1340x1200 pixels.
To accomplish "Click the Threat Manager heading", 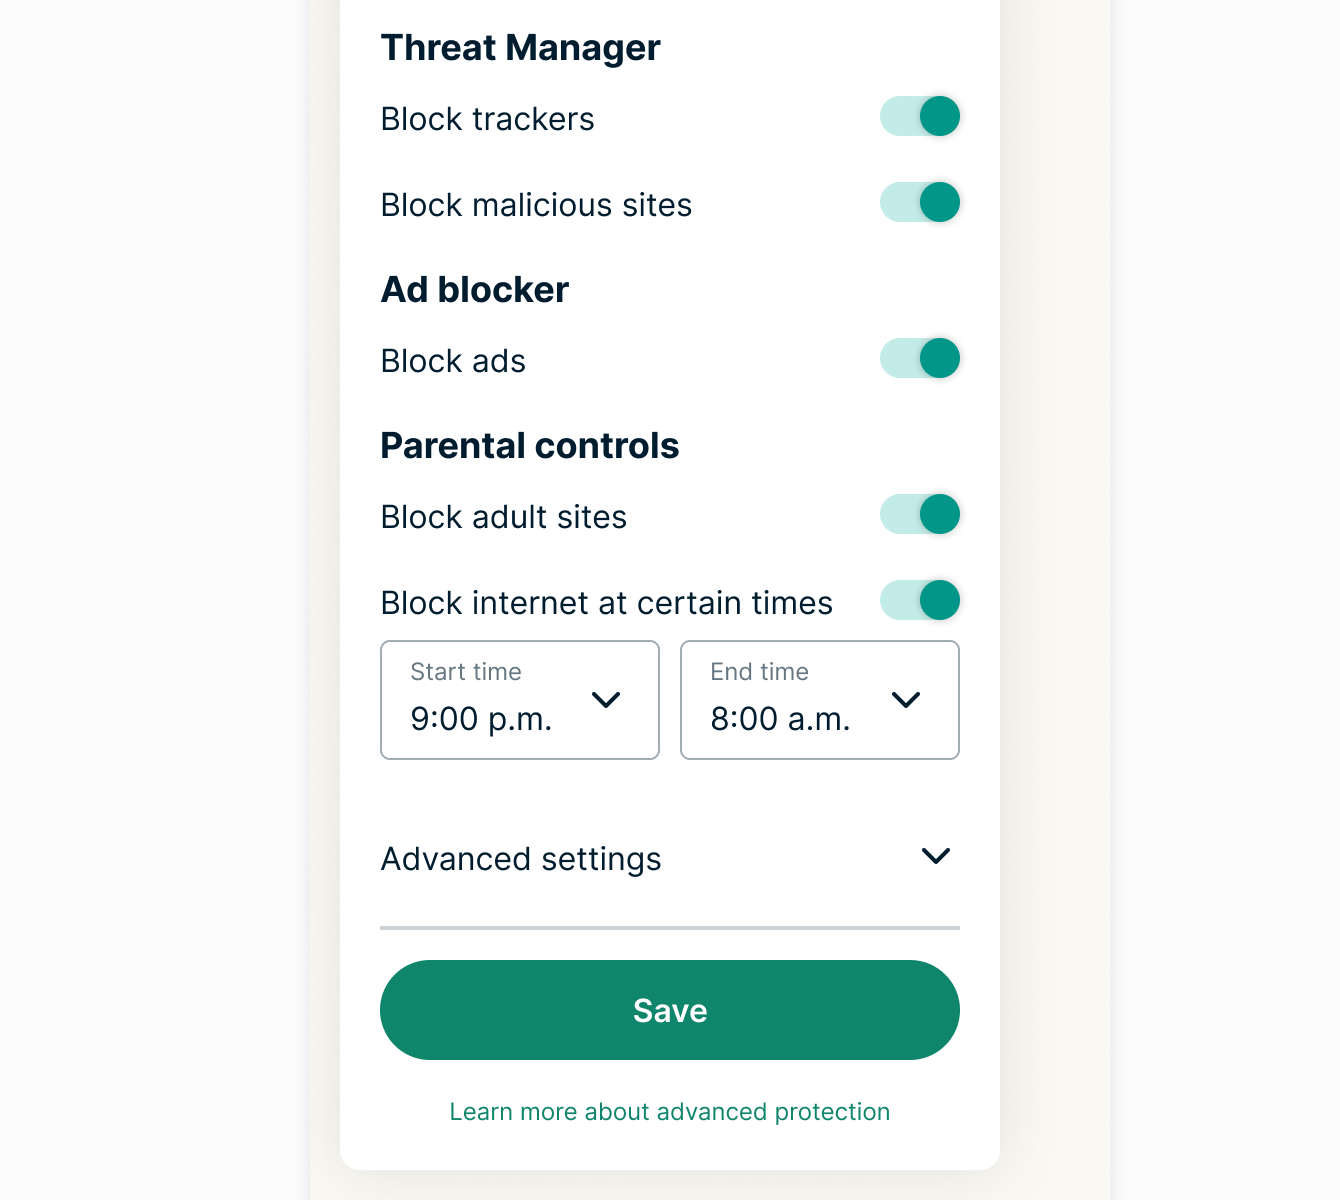I will (x=520, y=48).
